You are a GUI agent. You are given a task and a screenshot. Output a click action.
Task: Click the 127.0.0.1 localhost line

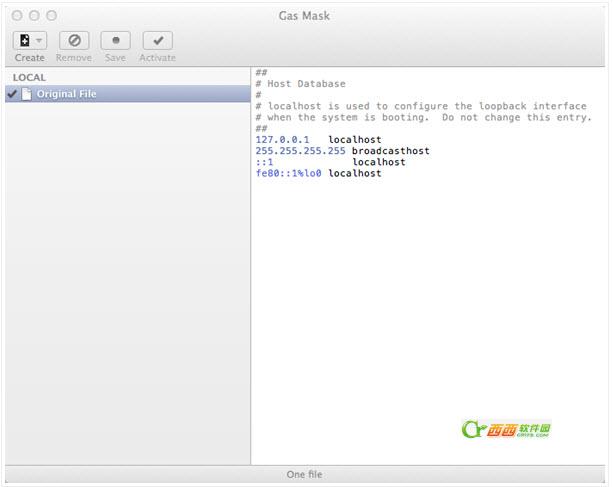point(317,140)
